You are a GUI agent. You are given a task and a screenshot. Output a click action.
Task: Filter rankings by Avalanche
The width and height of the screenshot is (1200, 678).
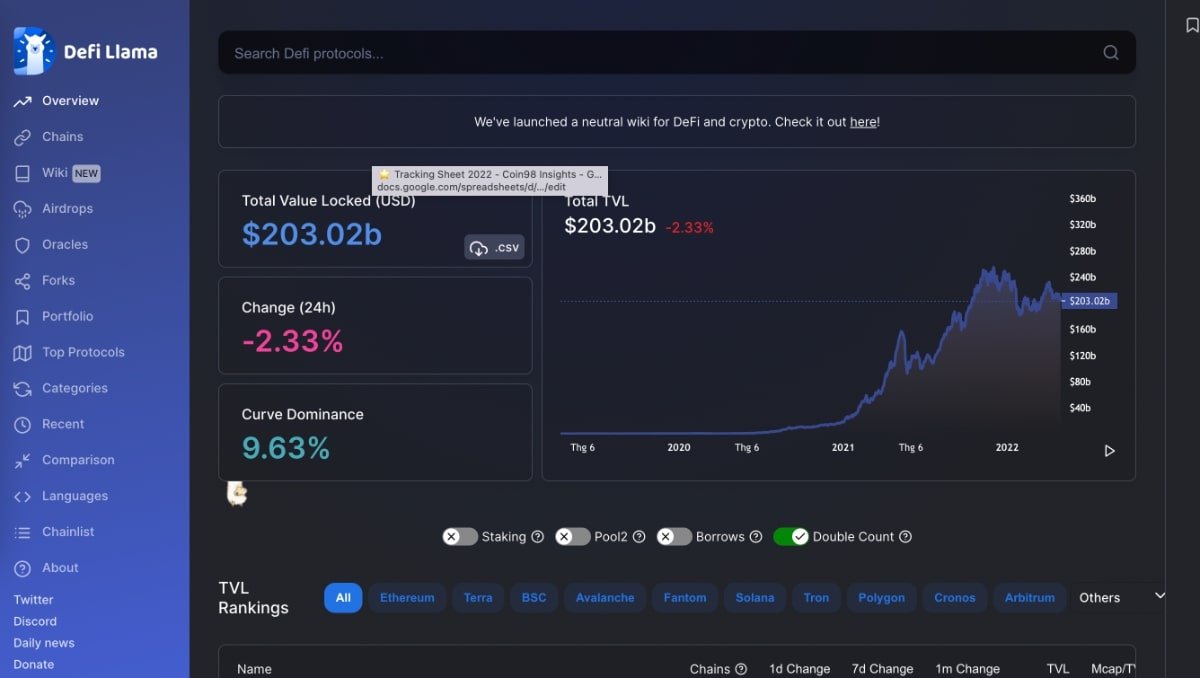pyautogui.click(x=605, y=598)
